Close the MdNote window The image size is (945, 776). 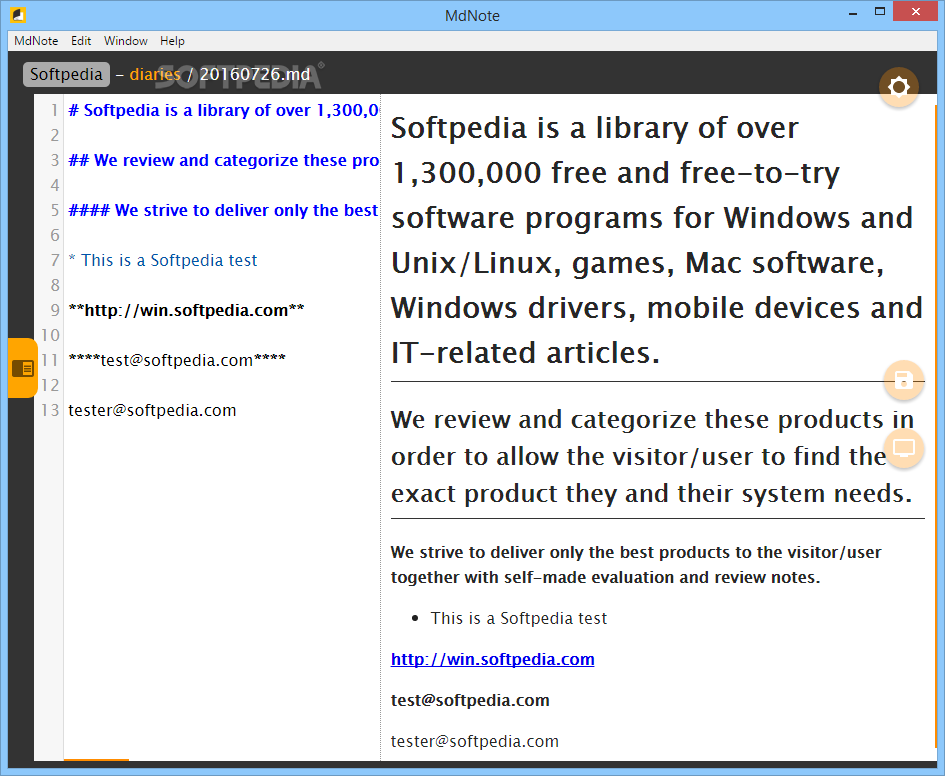915,11
